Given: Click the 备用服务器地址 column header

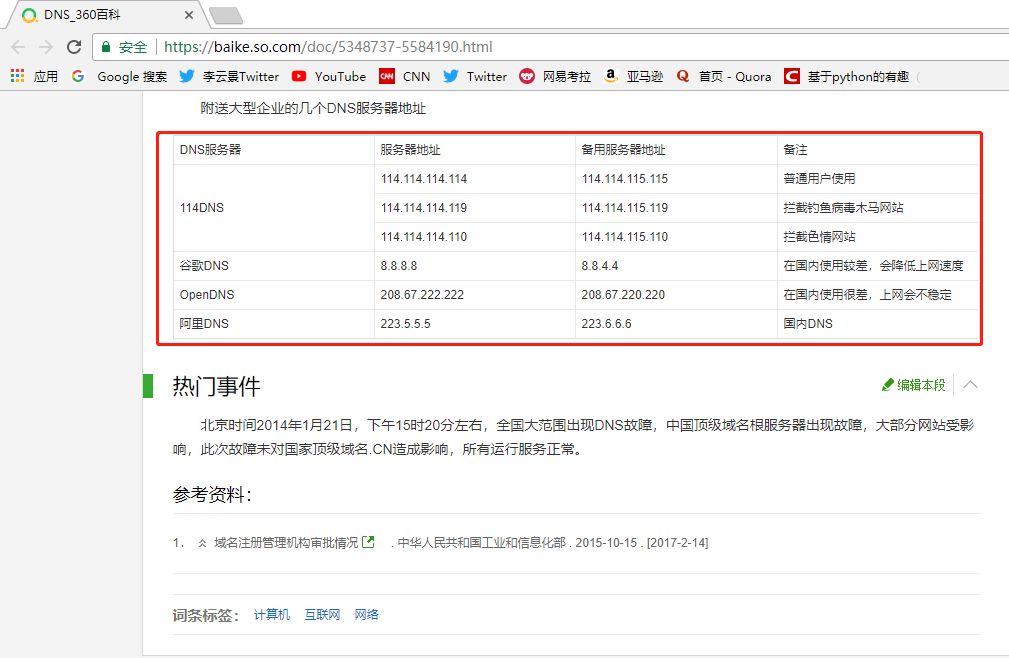Looking at the screenshot, I should 676,150.
